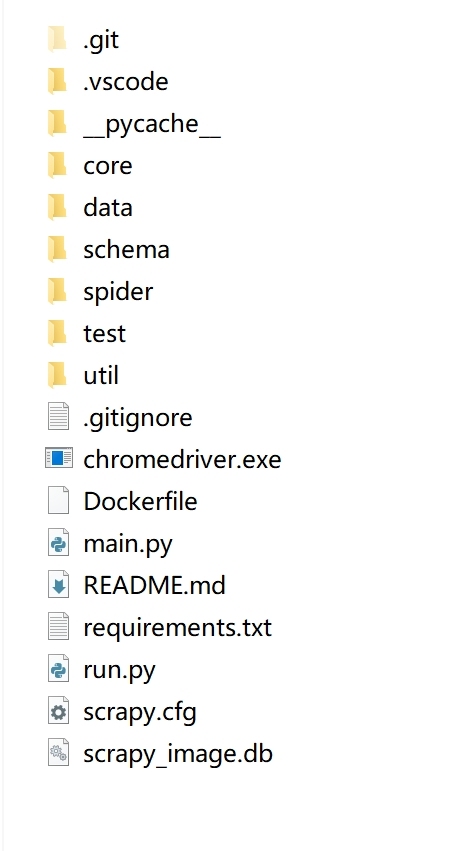Viewport: 475px width, 851px height.
Task: Select the blank Dockerfile icon
Action: [x=59, y=500]
